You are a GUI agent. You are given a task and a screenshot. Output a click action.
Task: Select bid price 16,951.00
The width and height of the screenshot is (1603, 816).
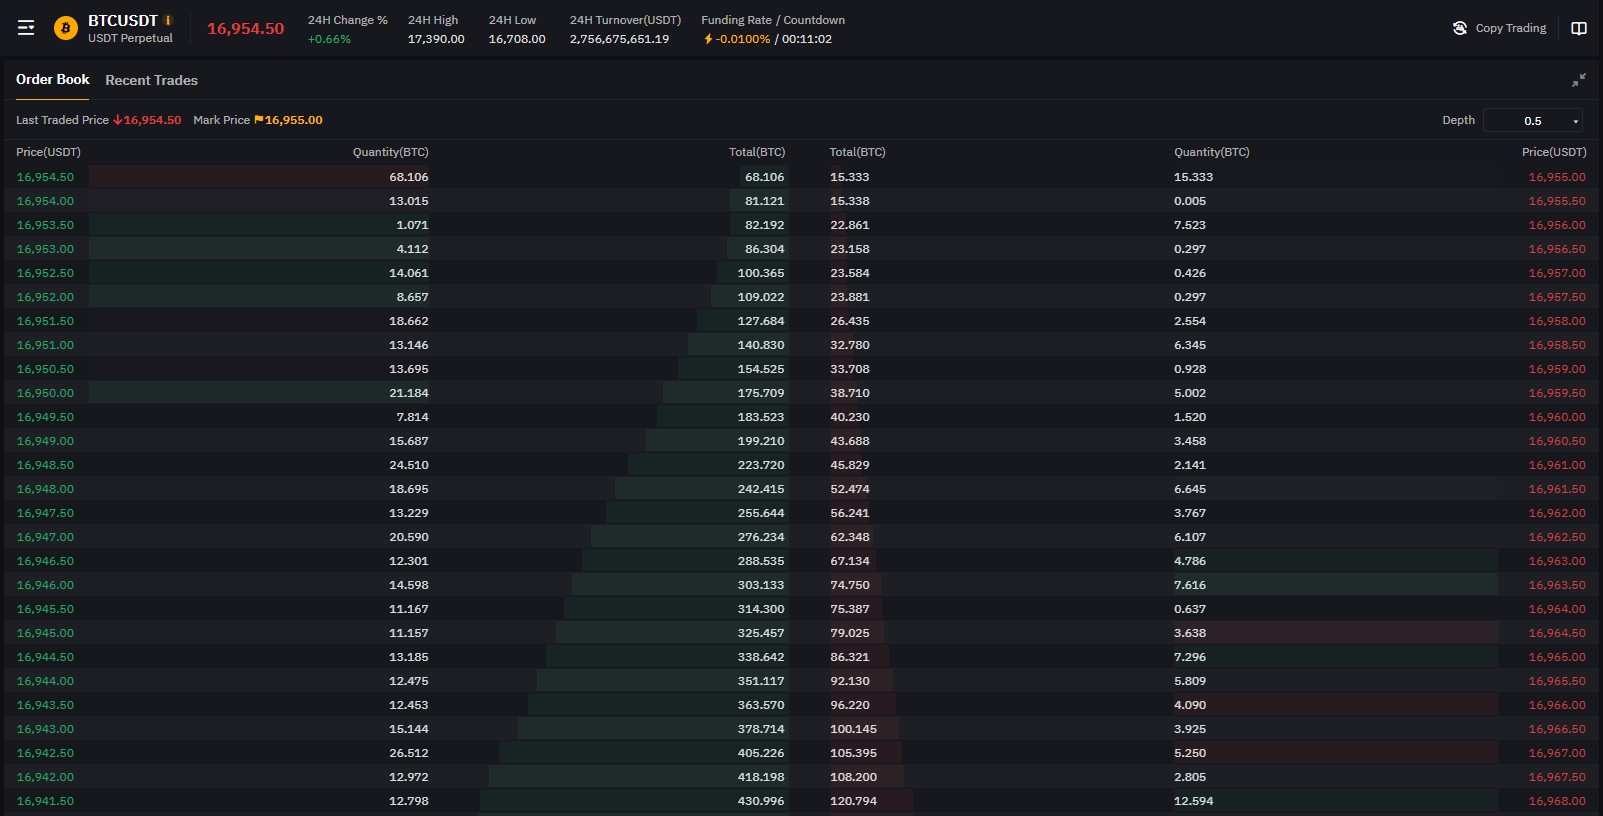(x=45, y=345)
